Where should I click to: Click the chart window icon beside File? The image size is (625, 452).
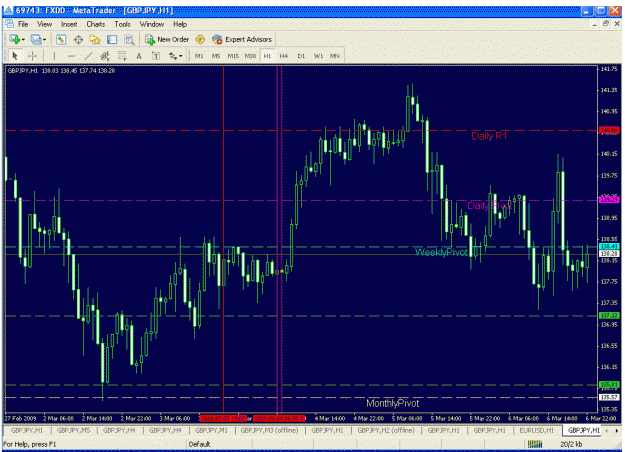tap(9, 24)
